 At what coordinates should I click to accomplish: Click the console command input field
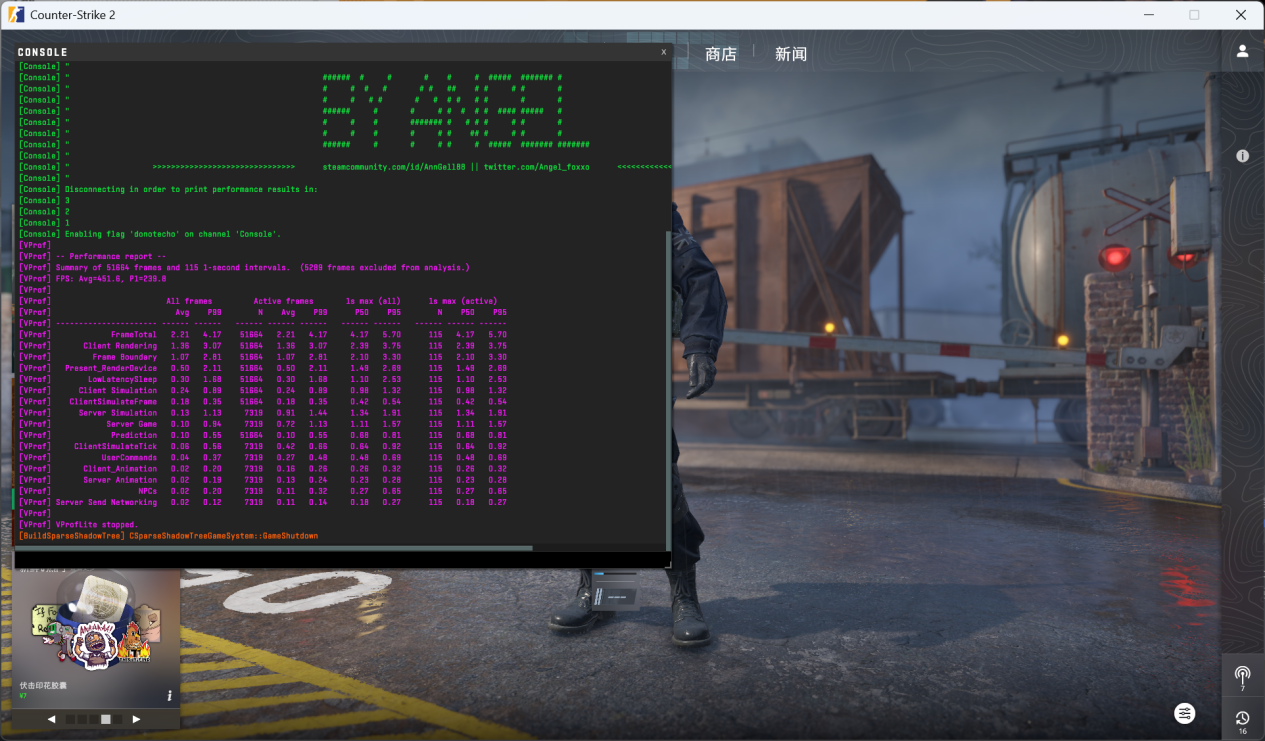(340, 559)
